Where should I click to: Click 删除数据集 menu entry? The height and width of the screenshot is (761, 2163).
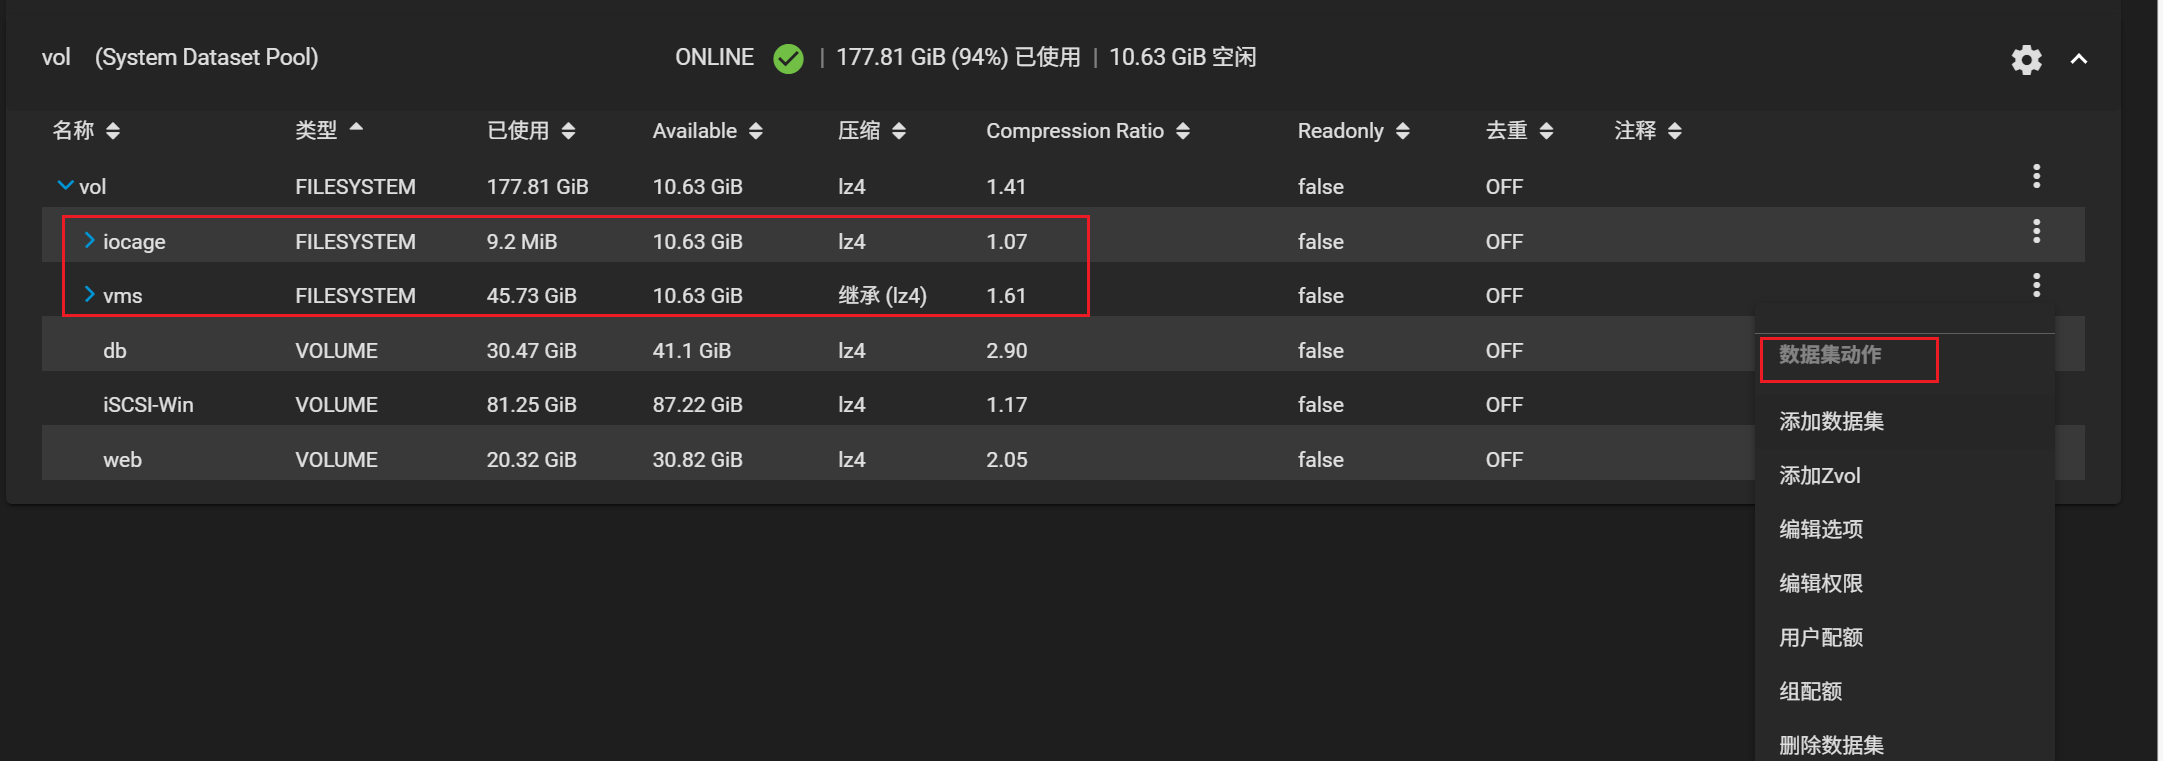pyautogui.click(x=1831, y=745)
